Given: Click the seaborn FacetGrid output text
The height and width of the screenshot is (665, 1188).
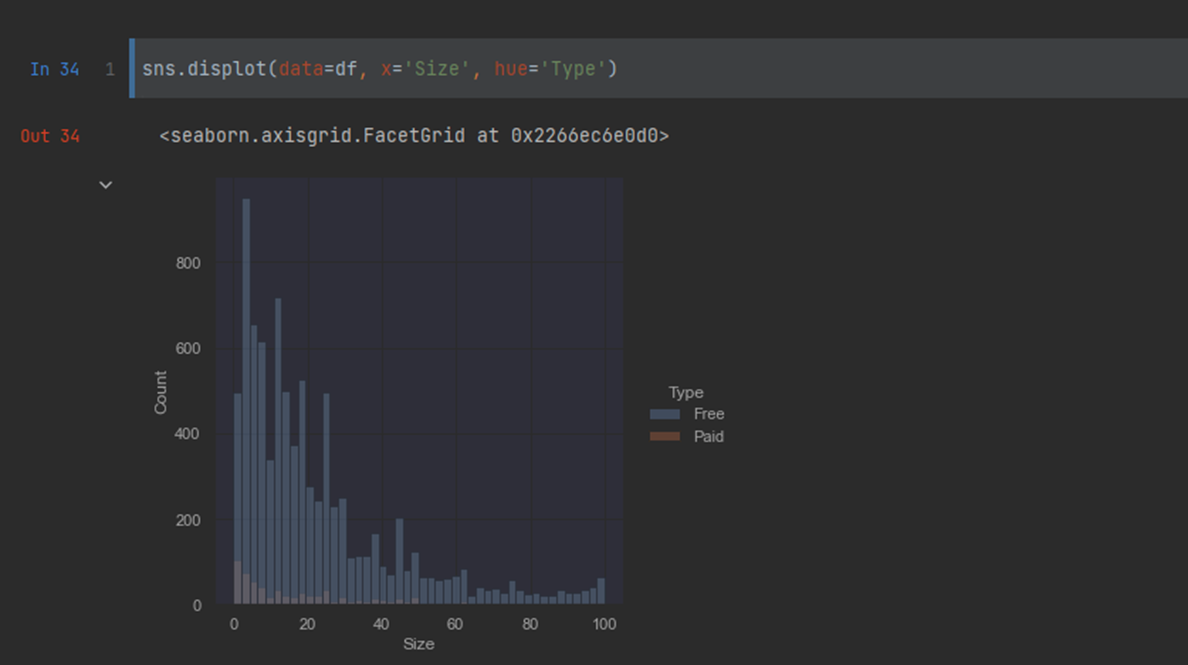Looking at the screenshot, I should pyautogui.click(x=414, y=136).
